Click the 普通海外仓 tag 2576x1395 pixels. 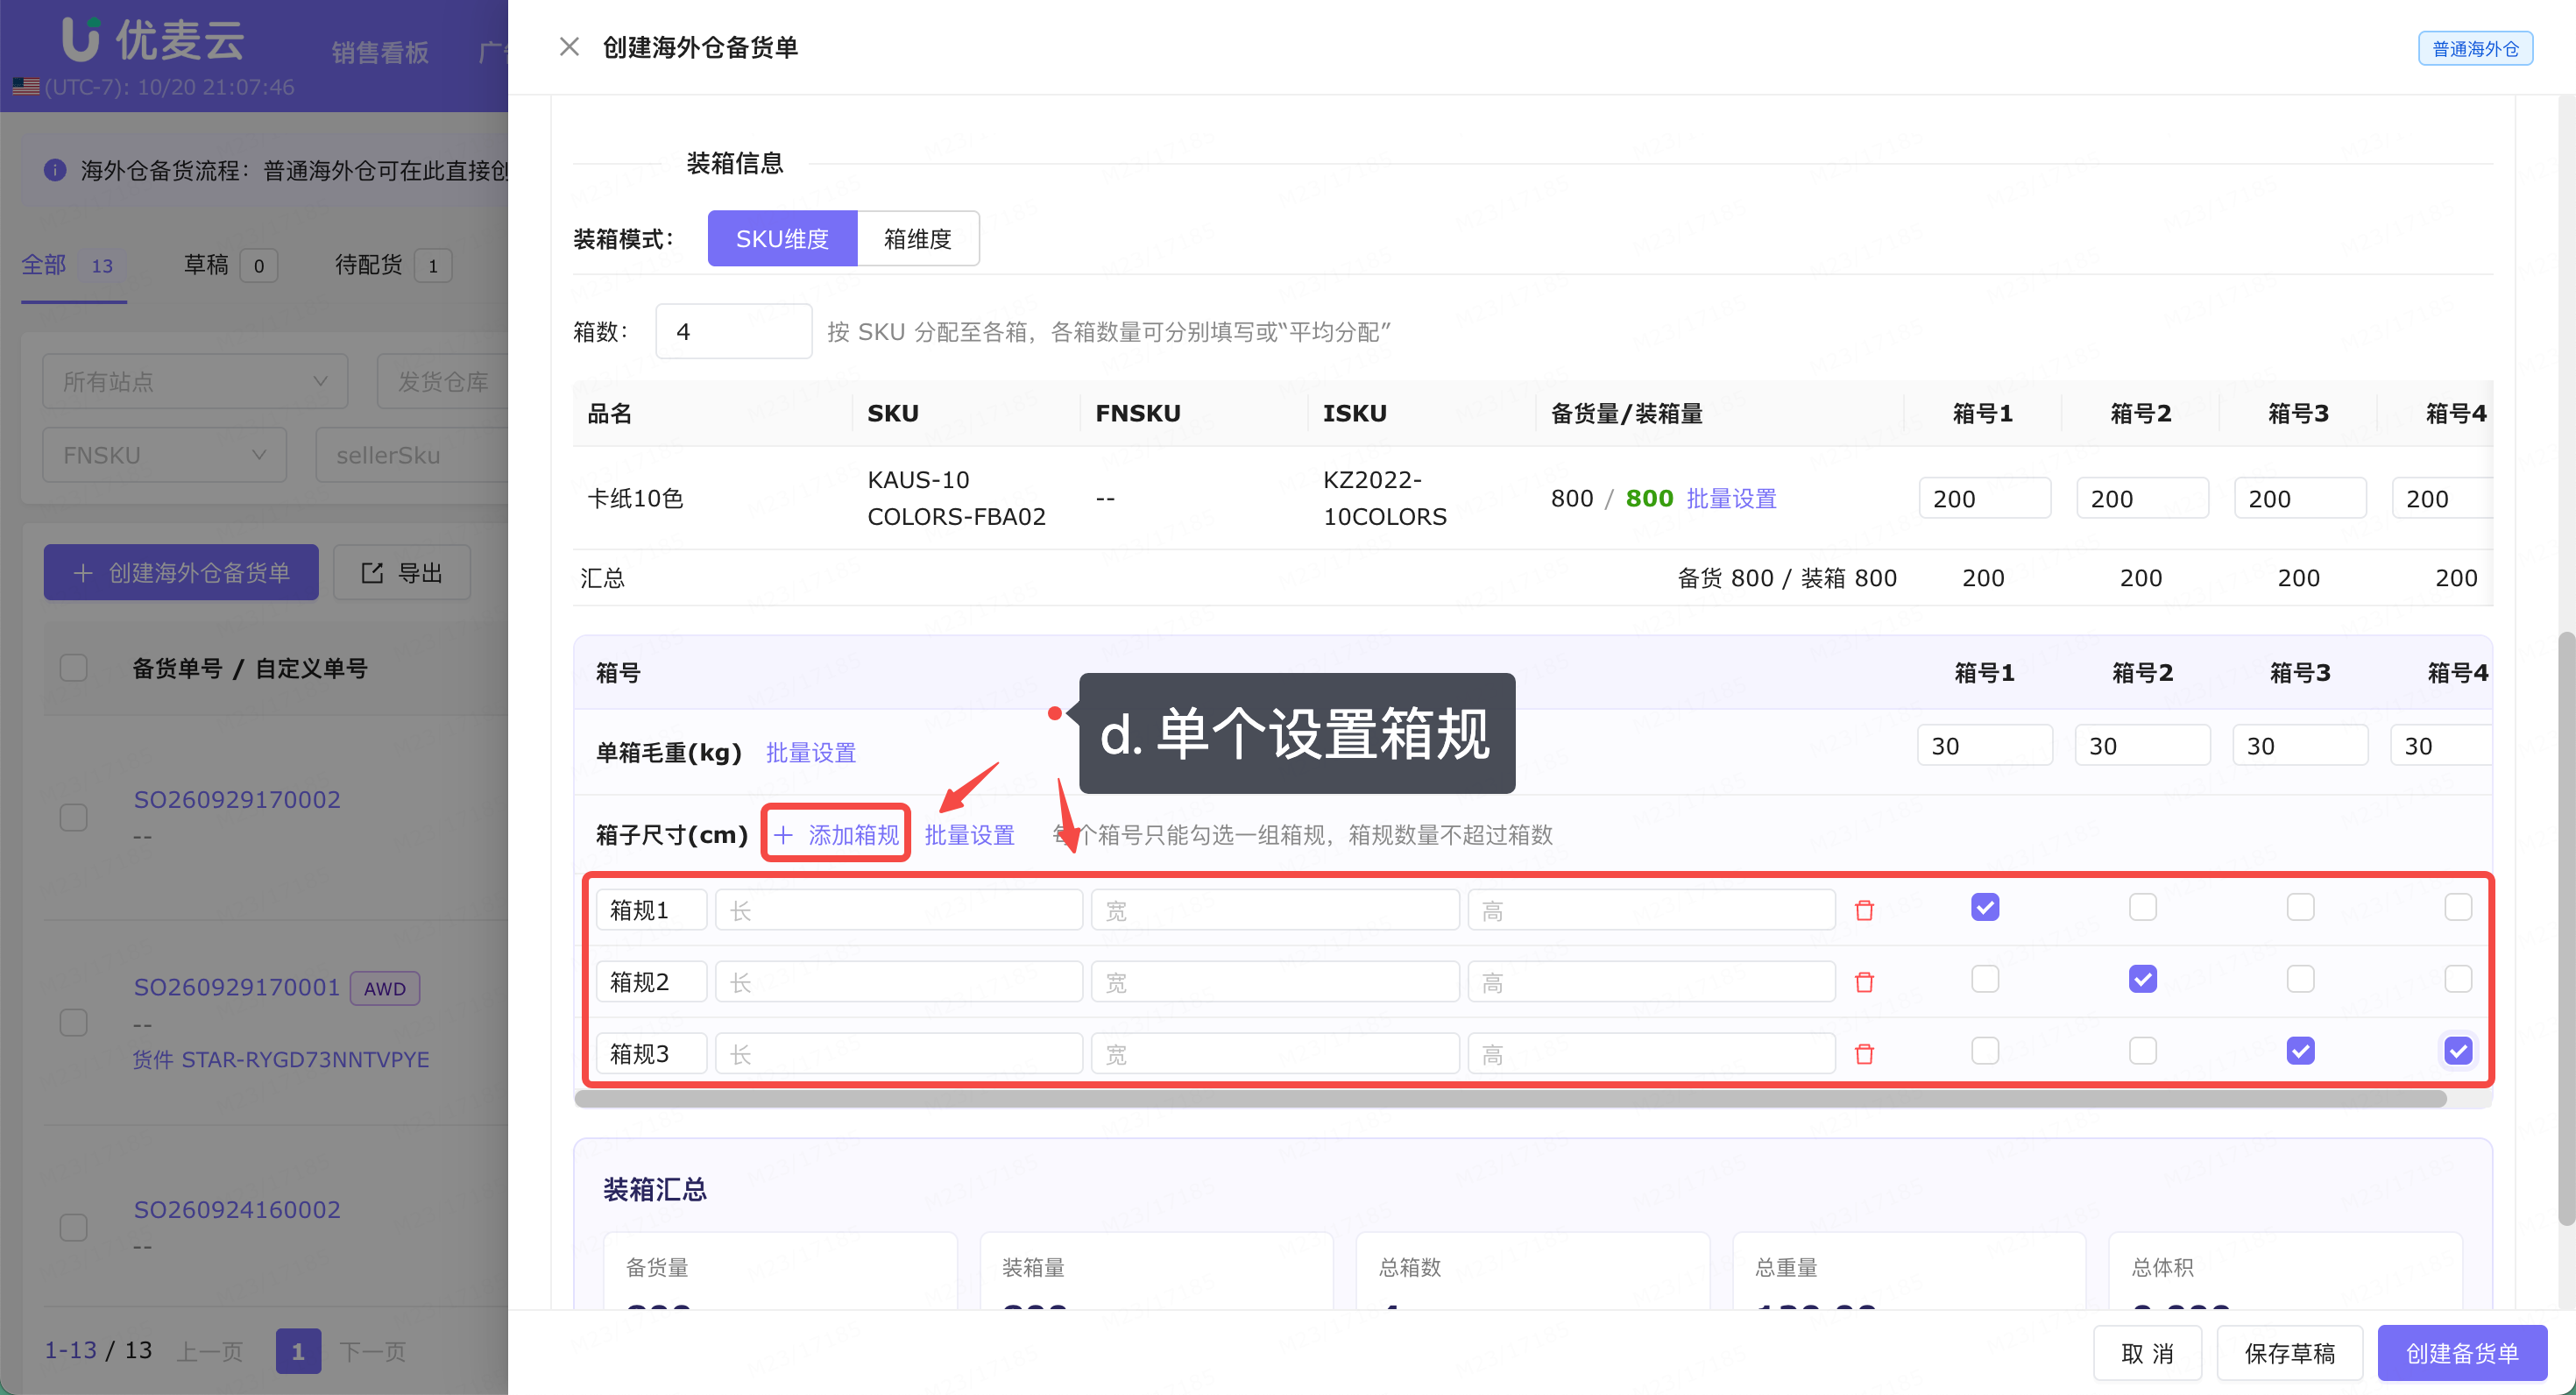point(2475,48)
